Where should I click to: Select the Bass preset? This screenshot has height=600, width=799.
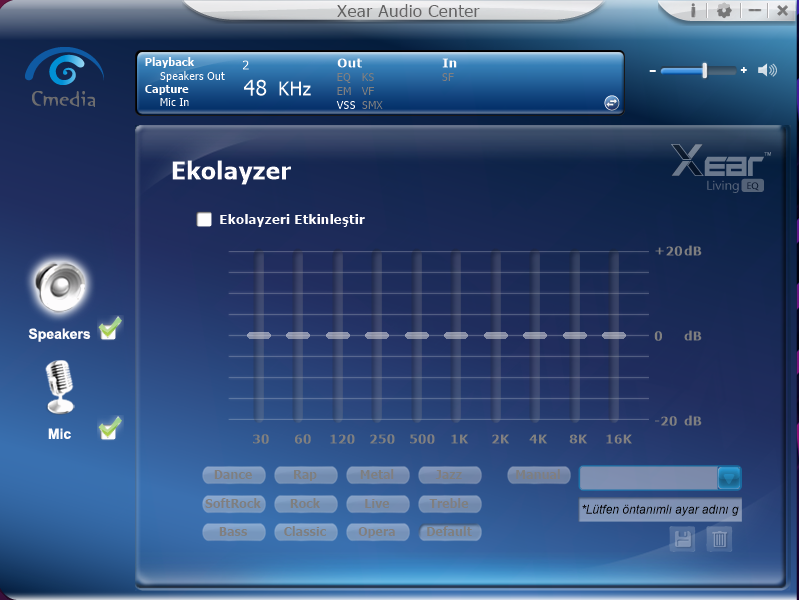233,532
